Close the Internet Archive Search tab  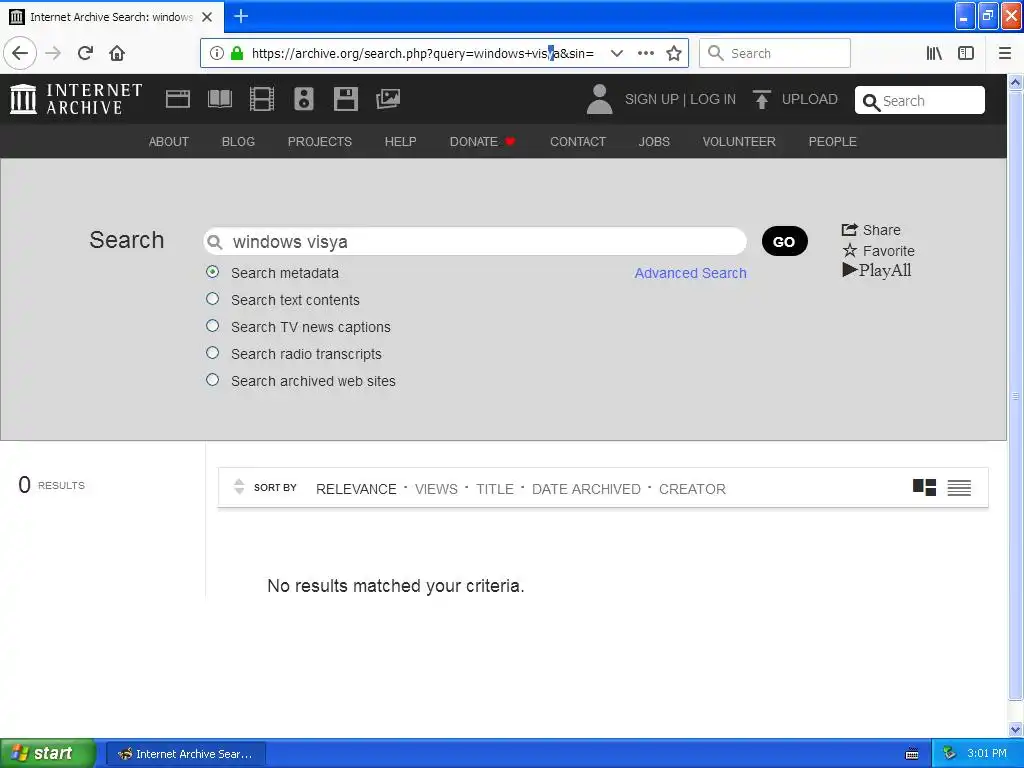[x=207, y=17]
